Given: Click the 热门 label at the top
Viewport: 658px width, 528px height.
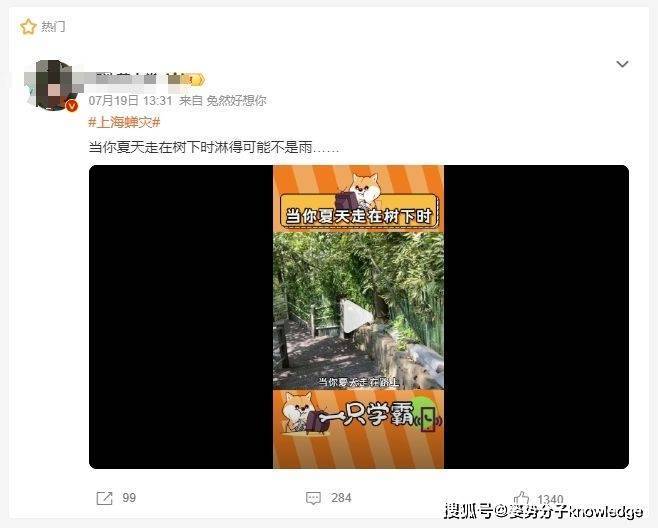Looking at the screenshot, I should click(53, 27).
